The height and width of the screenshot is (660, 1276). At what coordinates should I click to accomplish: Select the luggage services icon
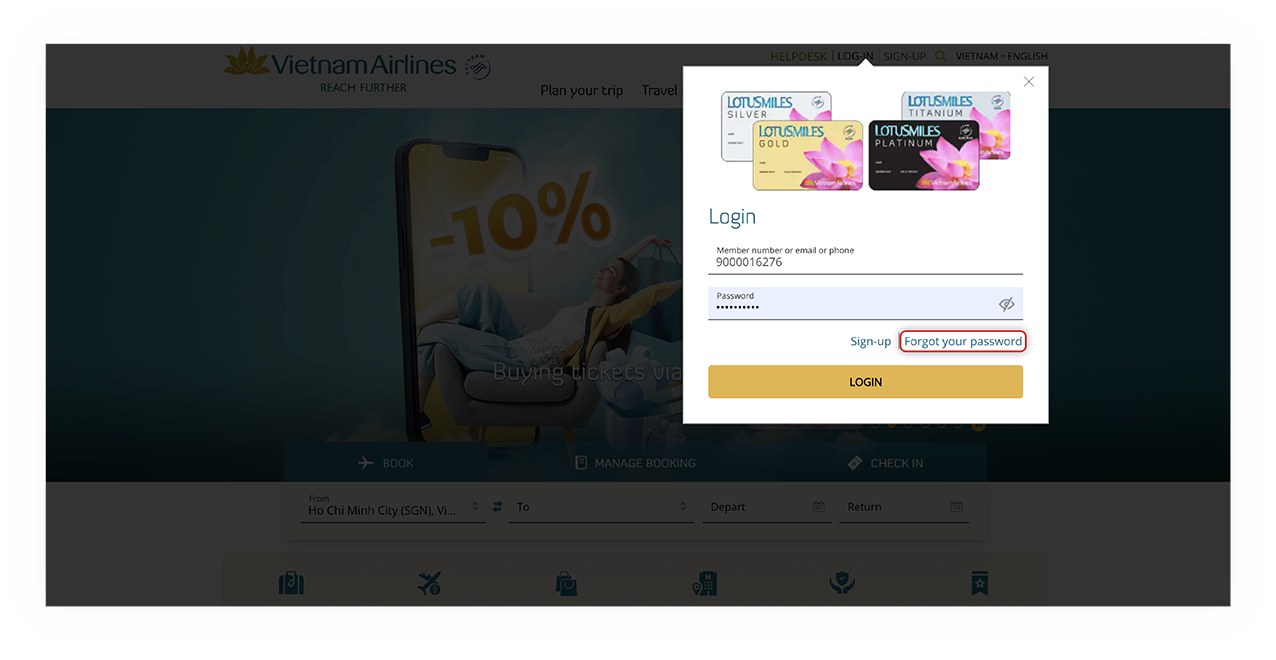(291, 583)
